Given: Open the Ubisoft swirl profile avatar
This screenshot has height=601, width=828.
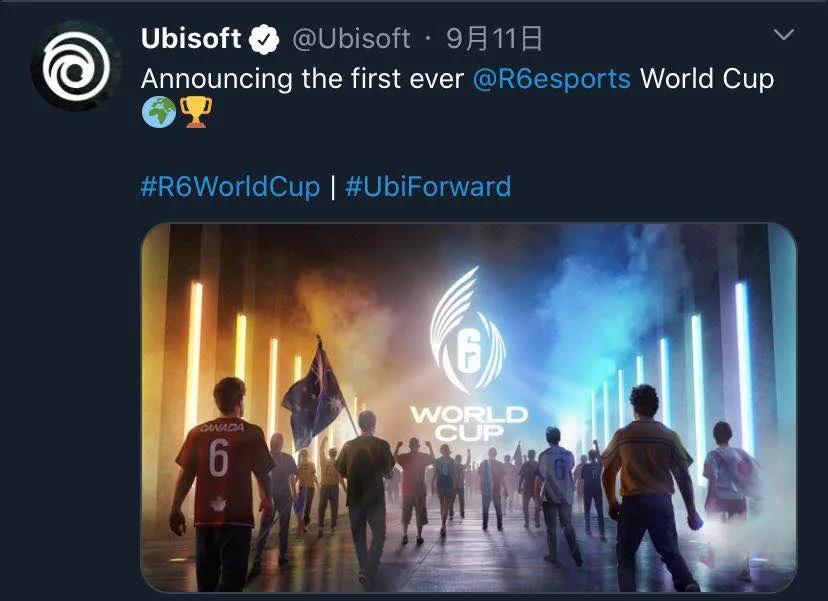Looking at the screenshot, I should click(x=76, y=66).
